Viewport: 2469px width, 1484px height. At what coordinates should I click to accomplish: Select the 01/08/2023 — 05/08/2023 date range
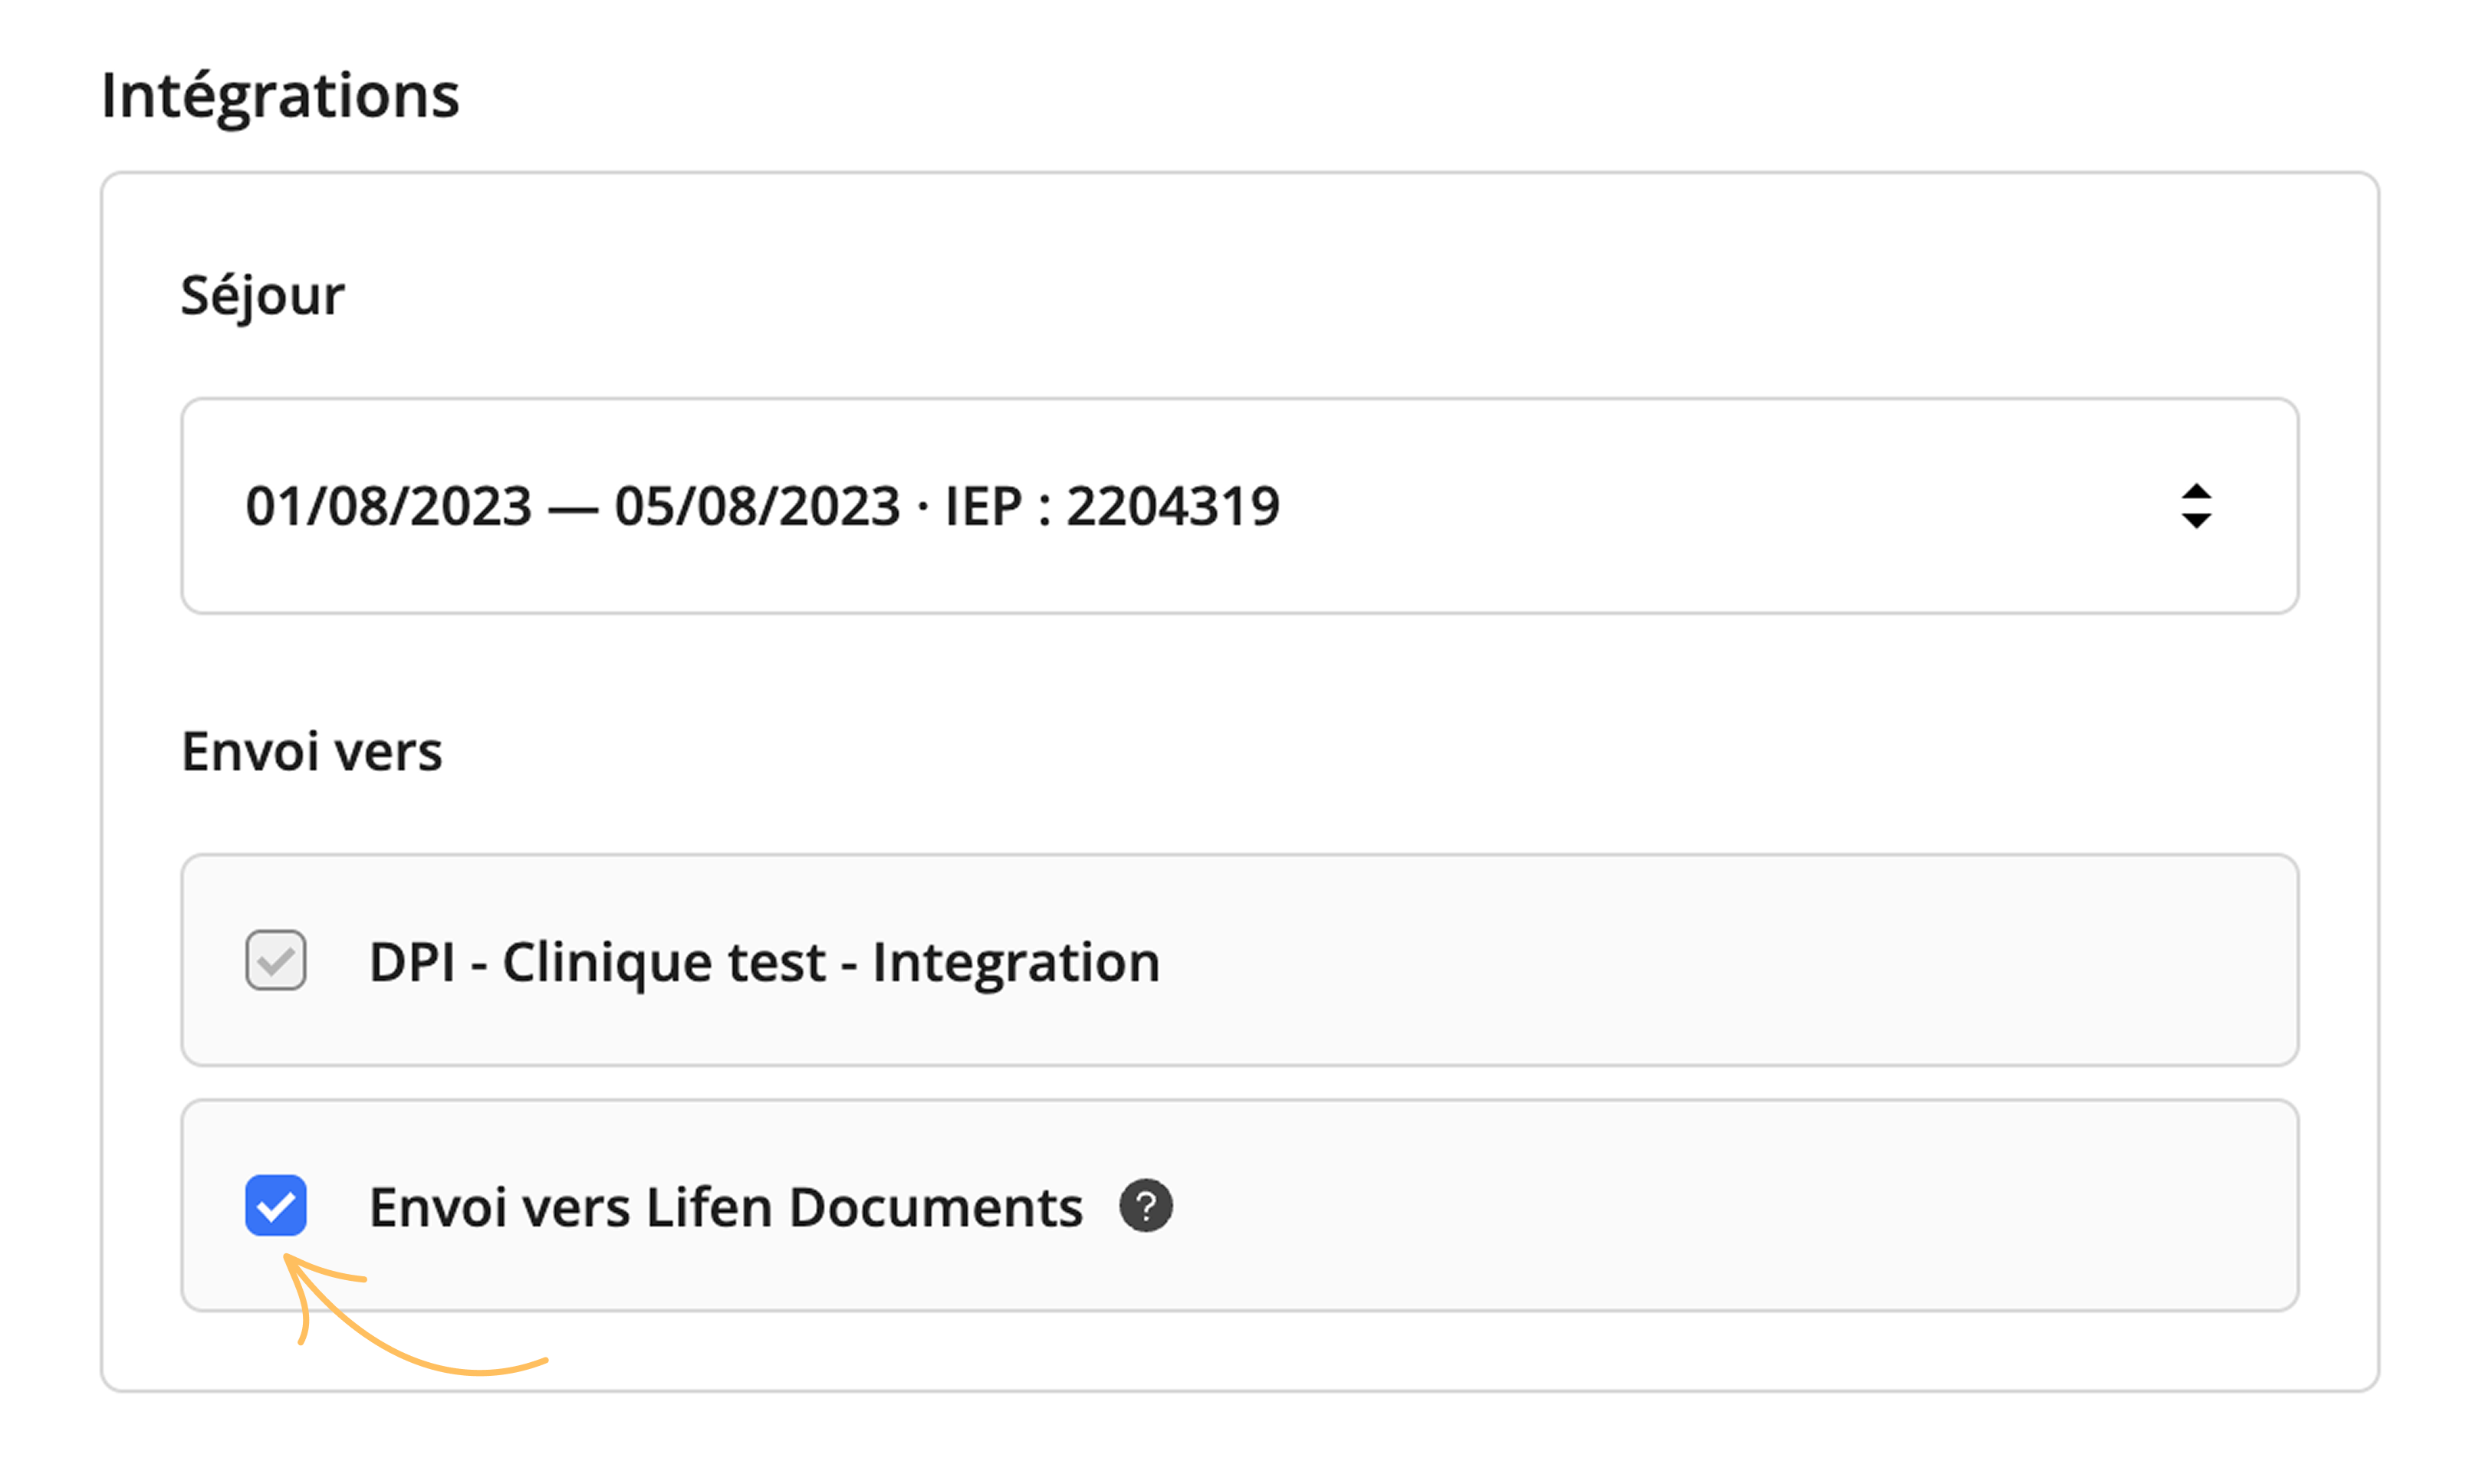(x=573, y=506)
